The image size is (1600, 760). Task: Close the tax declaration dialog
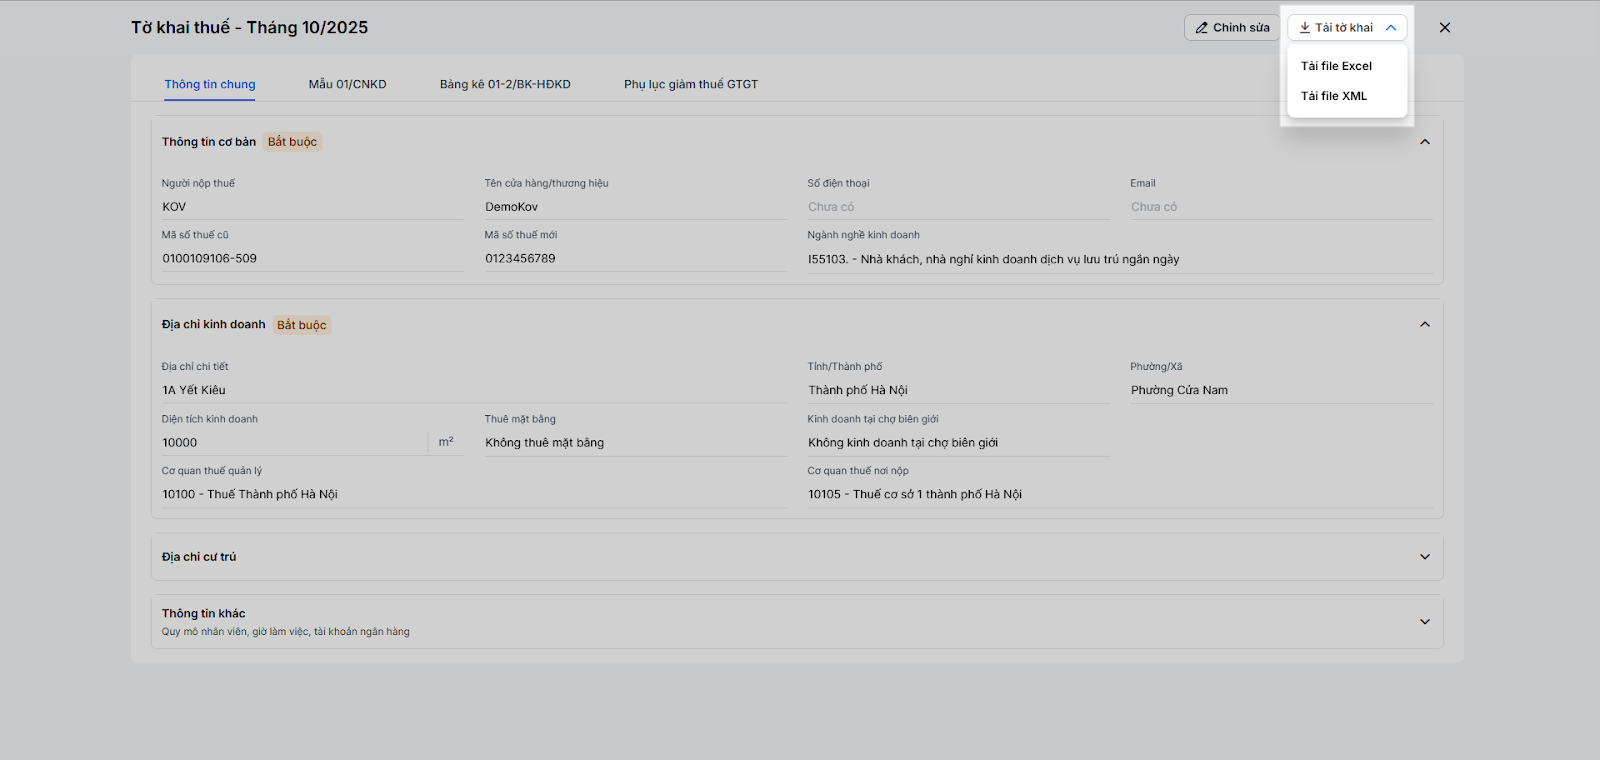[1445, 28]
